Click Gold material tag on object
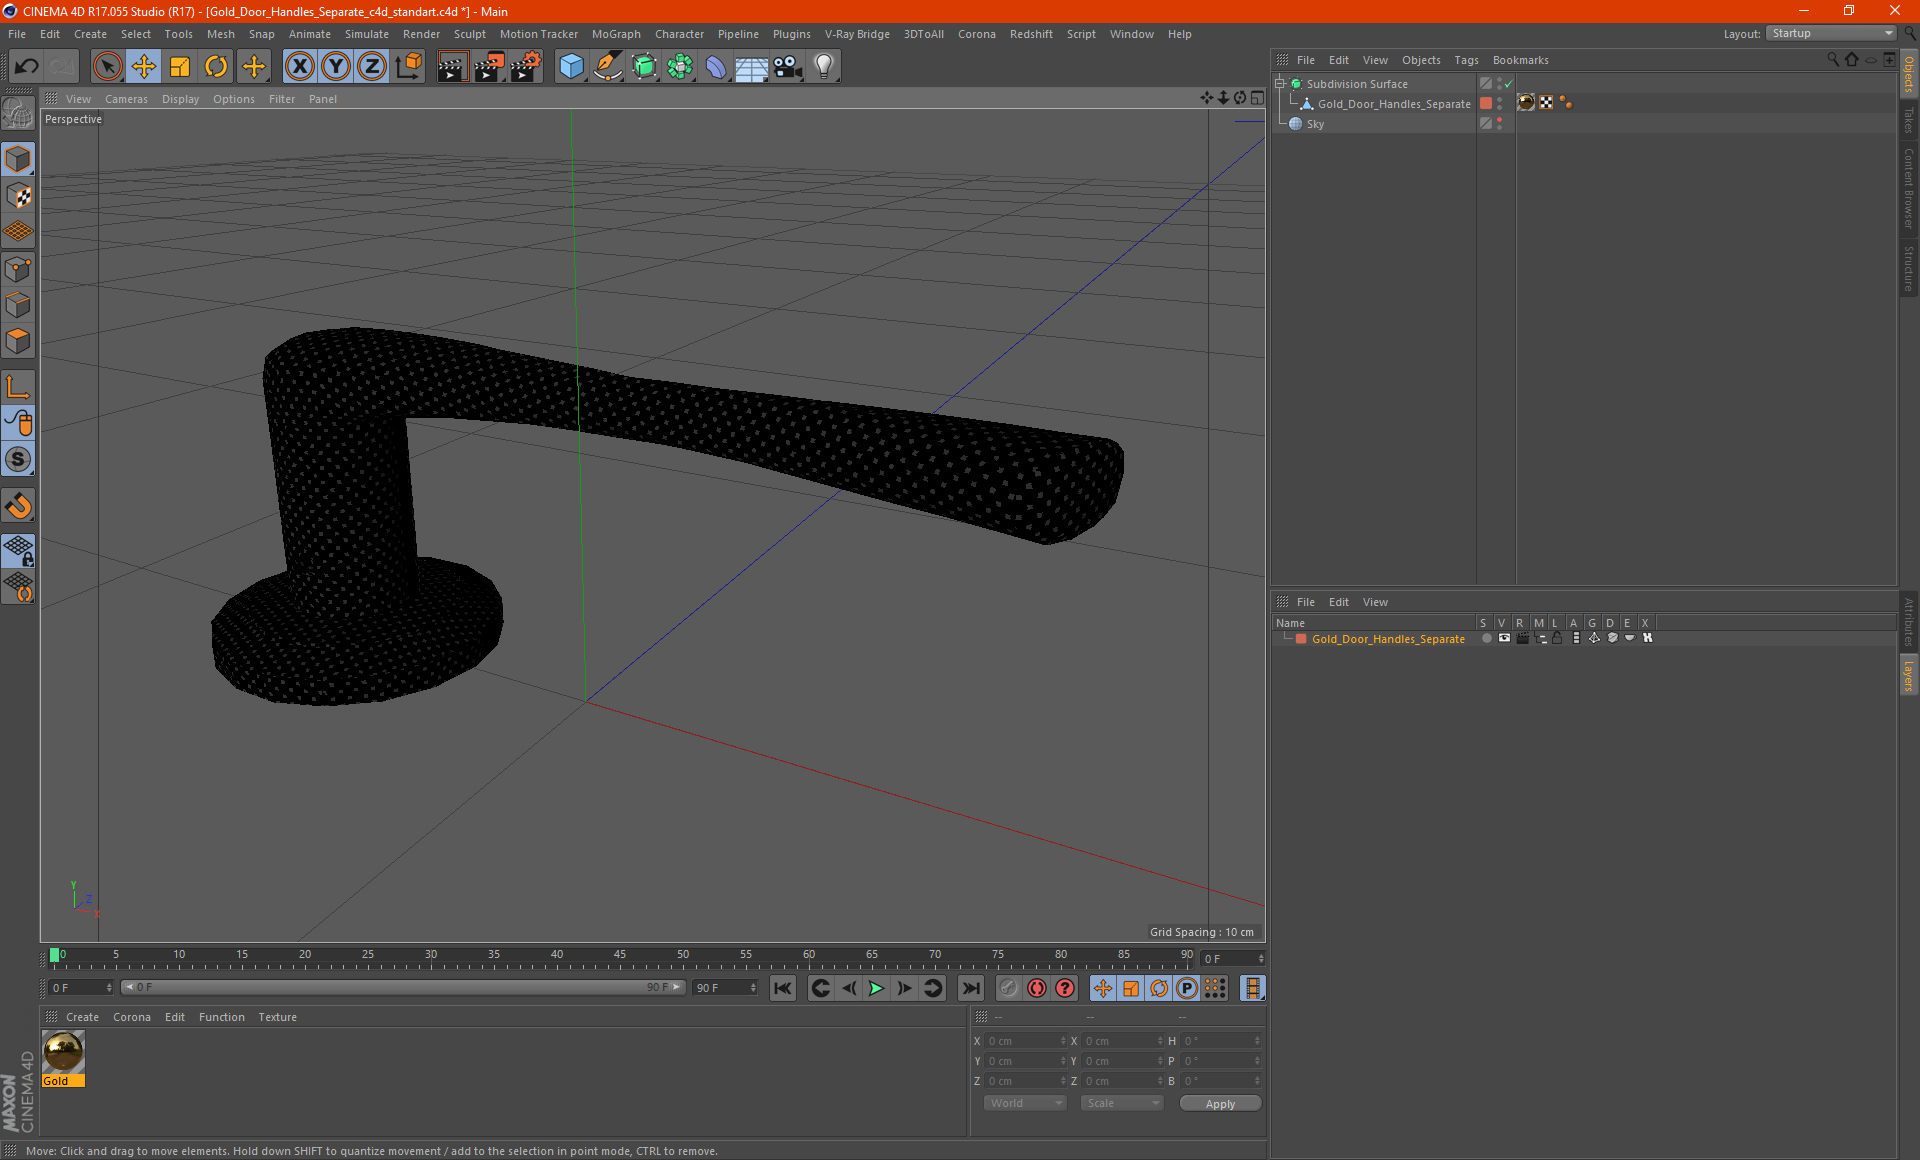This screenshot has height=1160, width=1920. coord(1526,102)
